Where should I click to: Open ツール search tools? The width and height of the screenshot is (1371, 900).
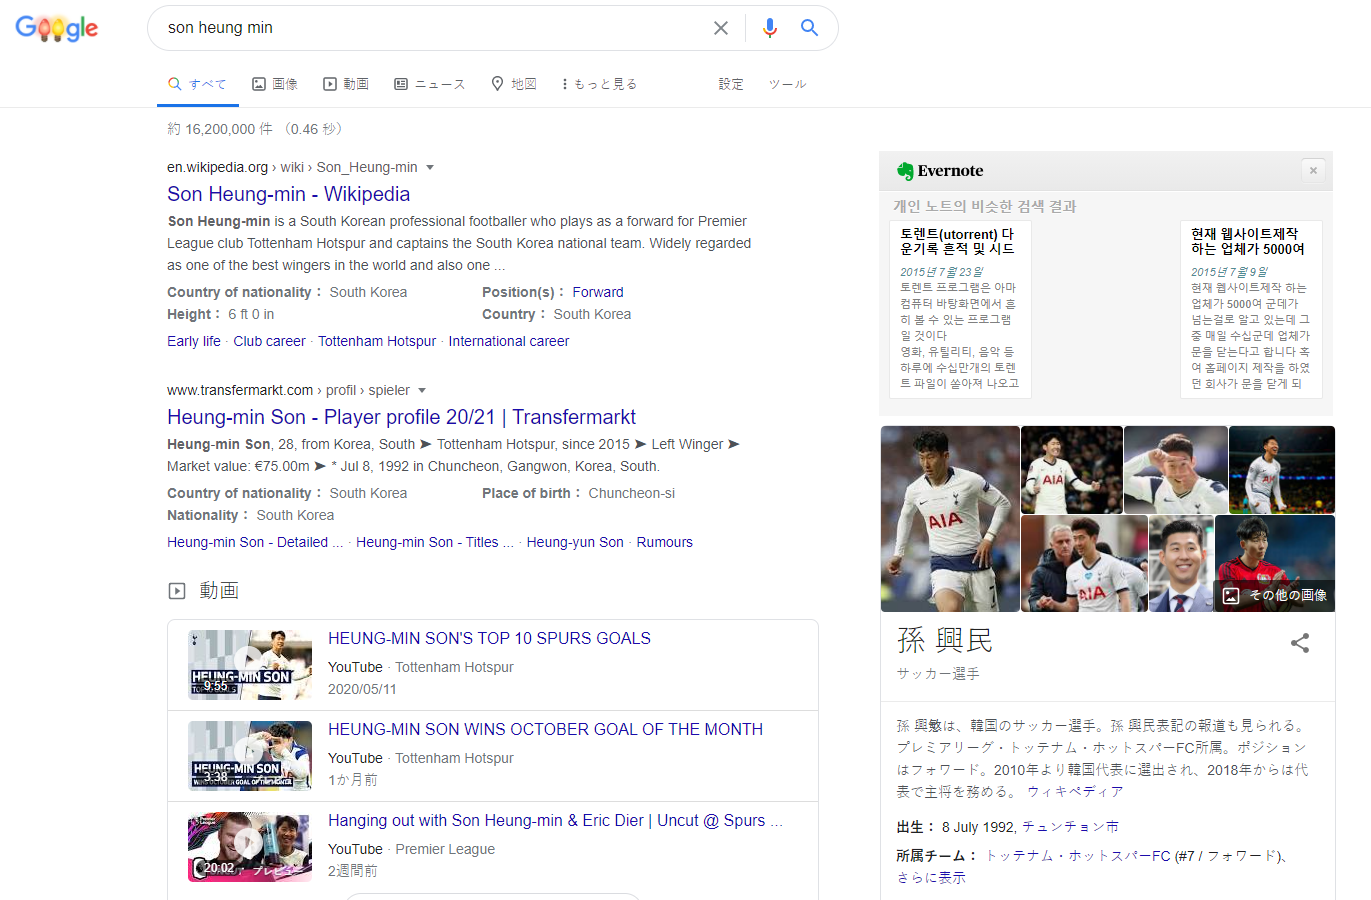tap(787, 84)
